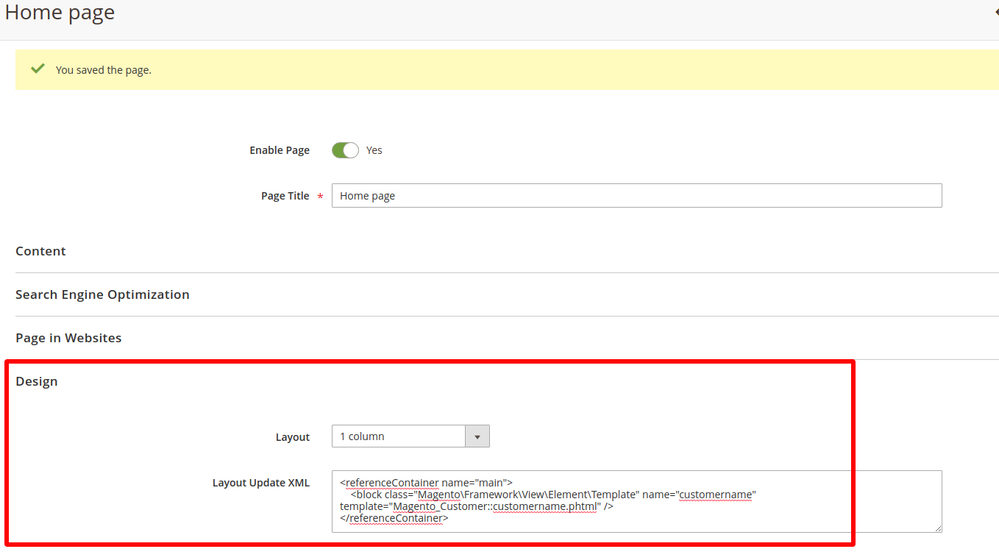Click the back arrow at top right

pos(995,13)
